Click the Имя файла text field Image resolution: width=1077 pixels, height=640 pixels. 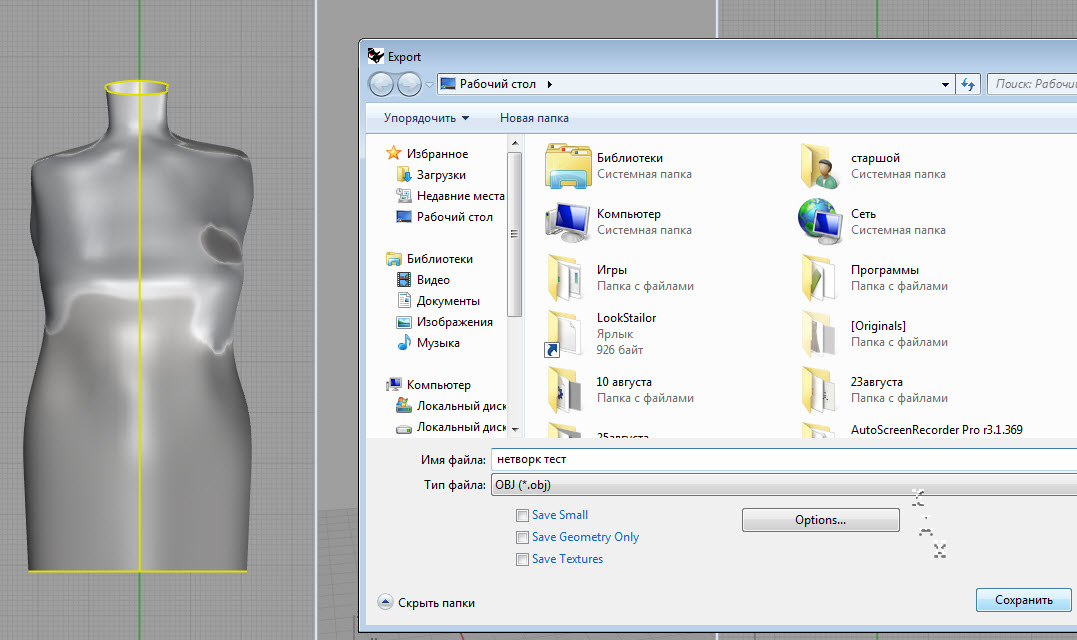pyautogui.click(x=780, y=460)
